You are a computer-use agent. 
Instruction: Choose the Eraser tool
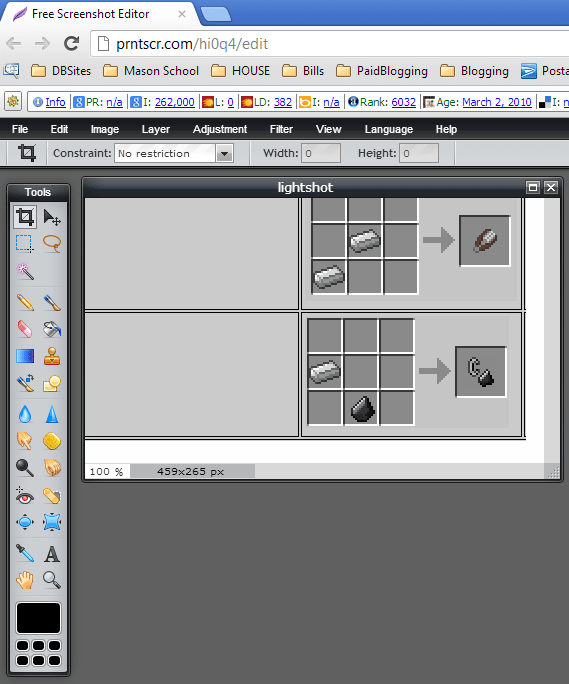point(25,329)
